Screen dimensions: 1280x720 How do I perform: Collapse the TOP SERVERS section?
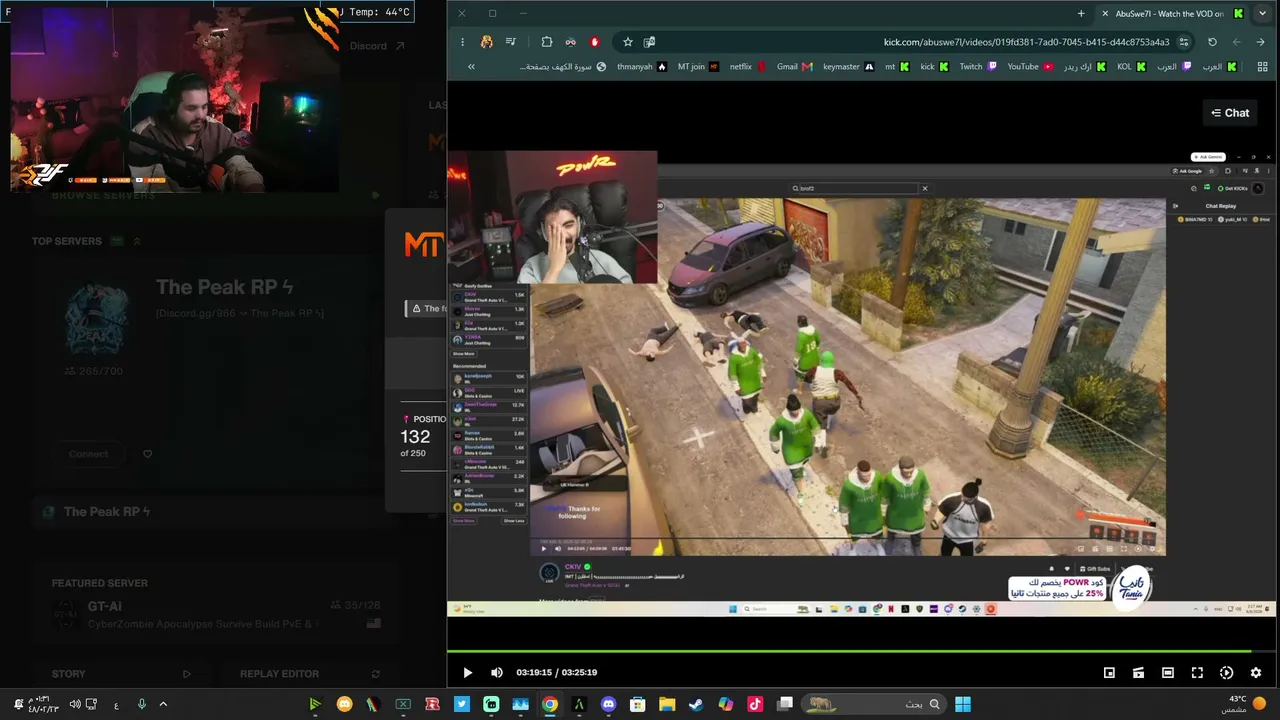coord(137,241)
